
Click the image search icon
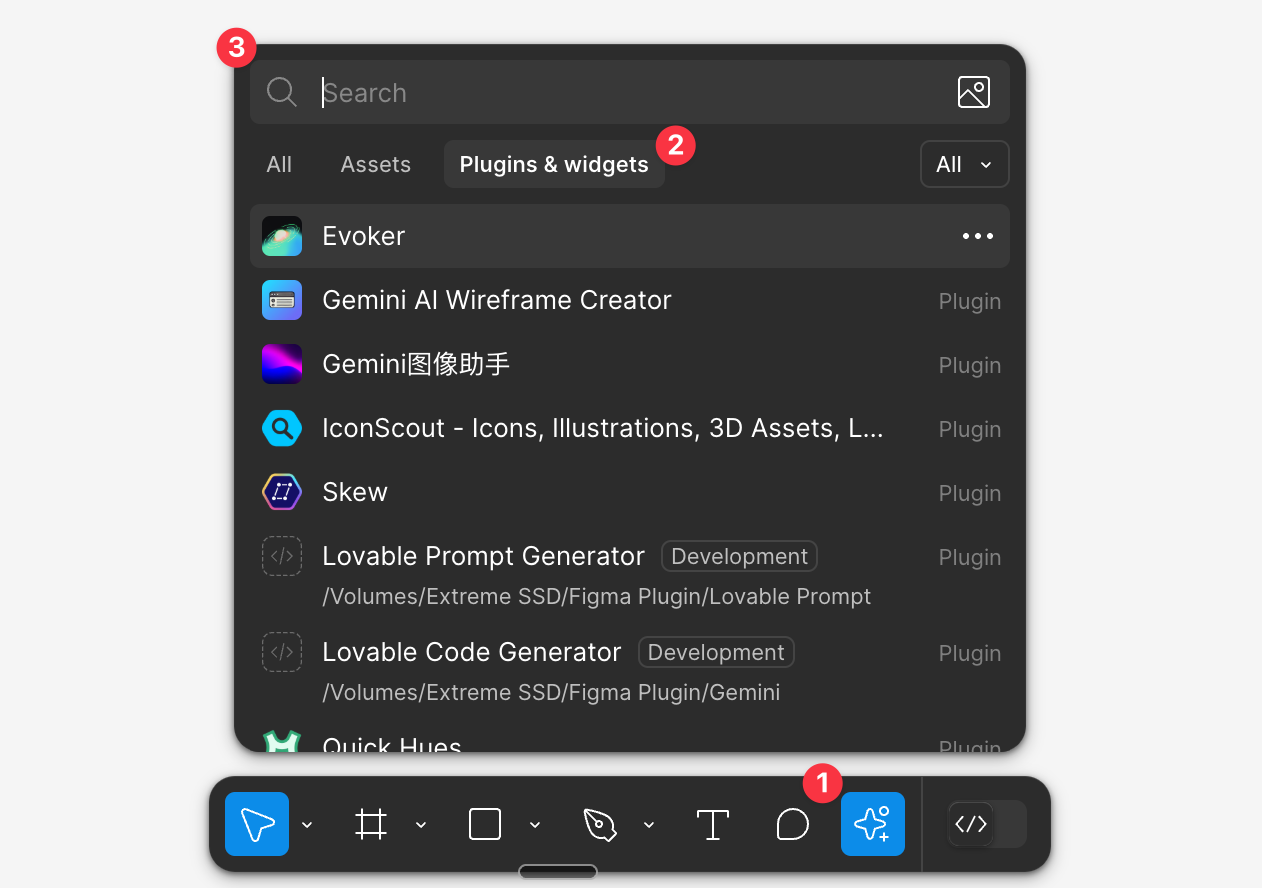(974, 92)
